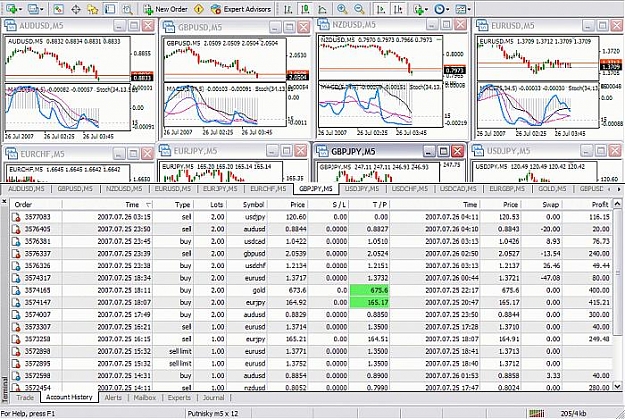Sort history by the Symbol column
The image size is (625, 419).
247,205
